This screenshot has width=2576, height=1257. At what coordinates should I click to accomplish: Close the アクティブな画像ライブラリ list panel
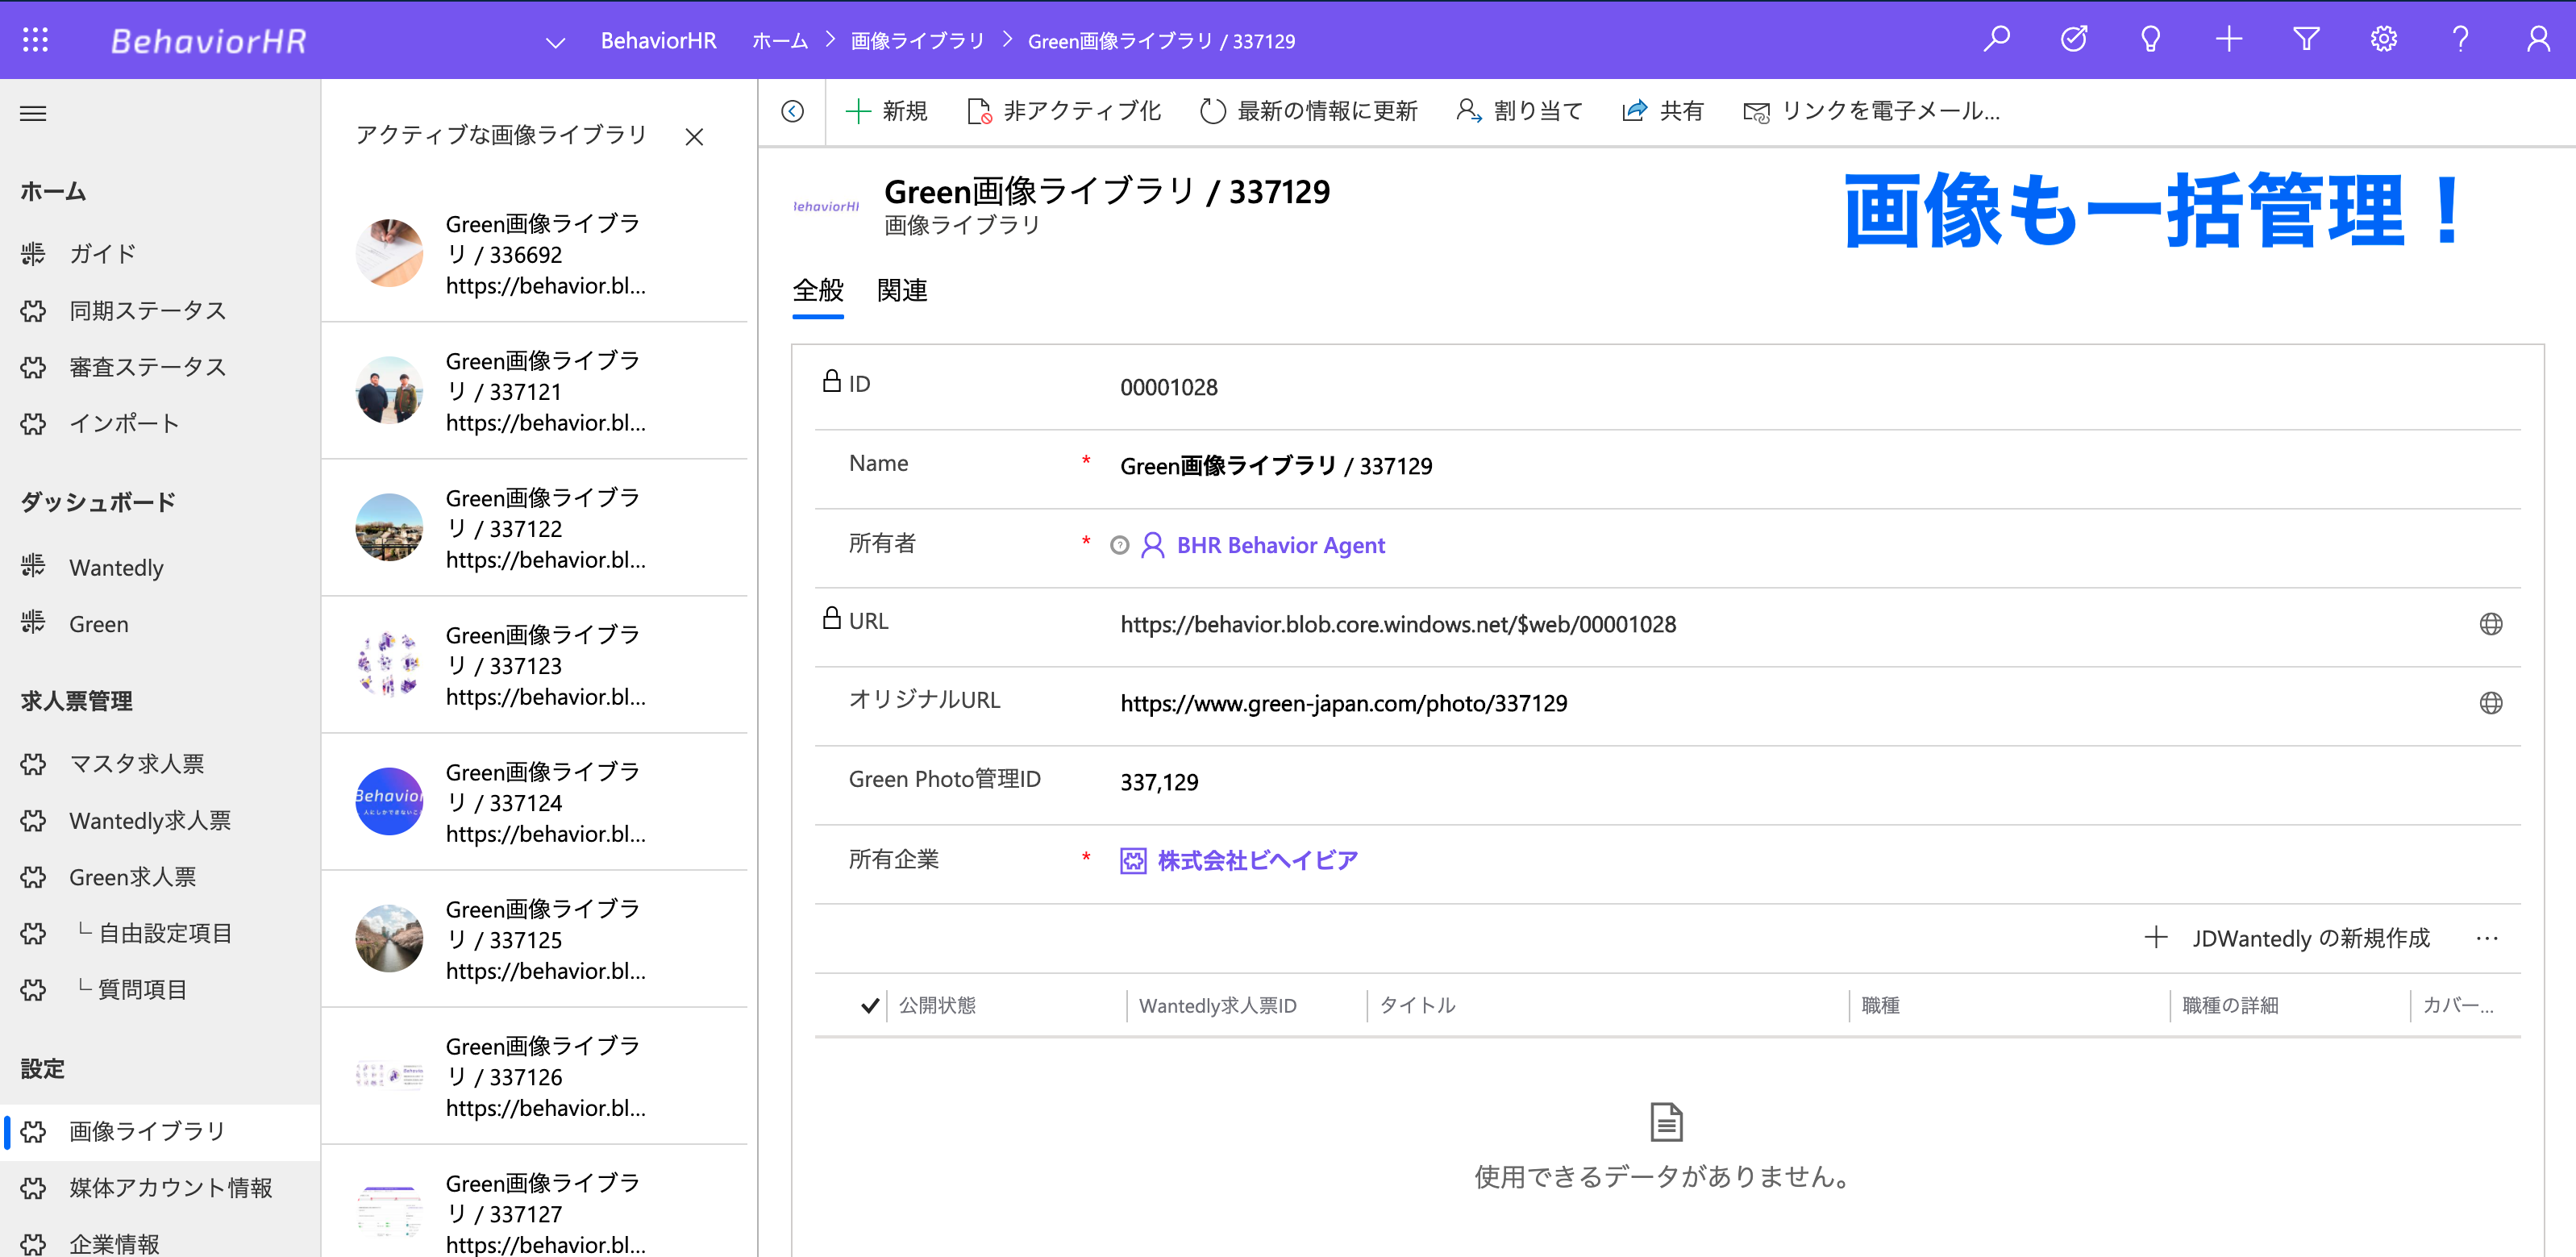[694, 137]
